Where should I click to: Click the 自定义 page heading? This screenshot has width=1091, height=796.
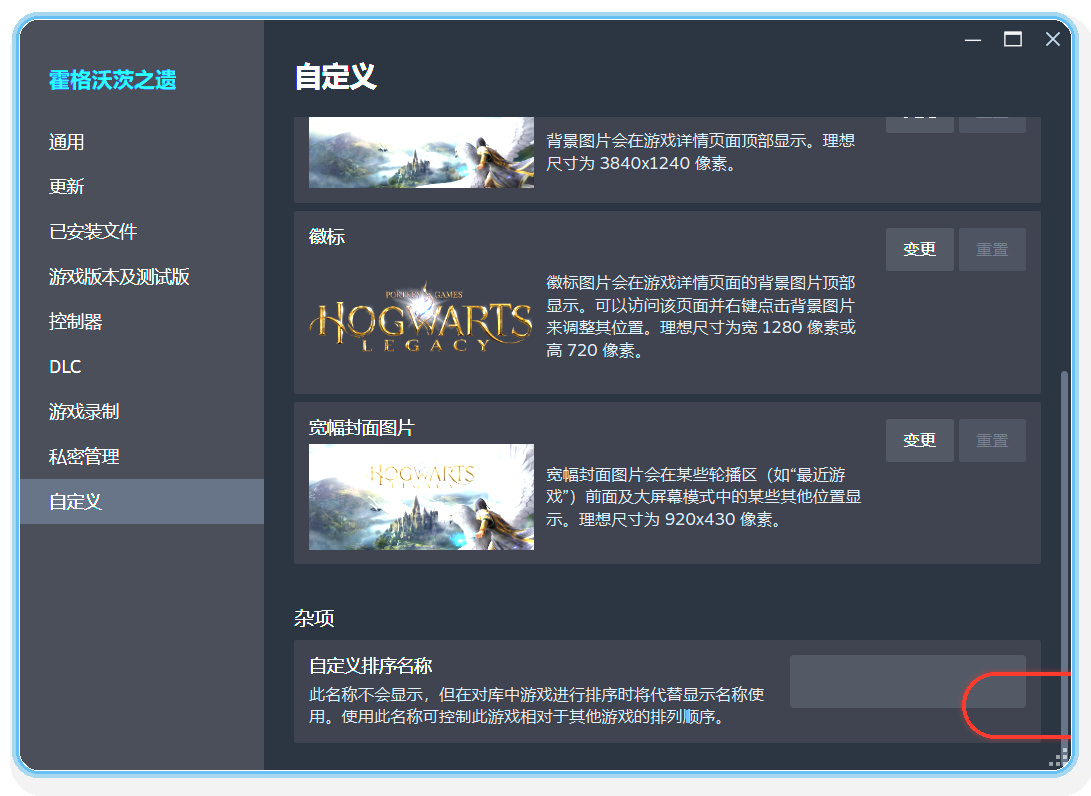335,77
